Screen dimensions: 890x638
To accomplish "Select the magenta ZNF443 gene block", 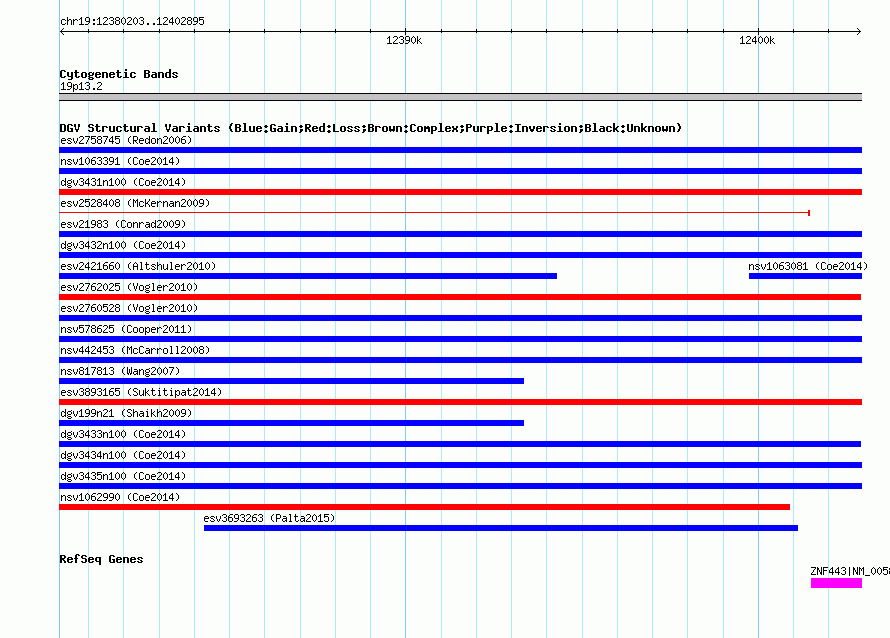I will tap(836, 583).
